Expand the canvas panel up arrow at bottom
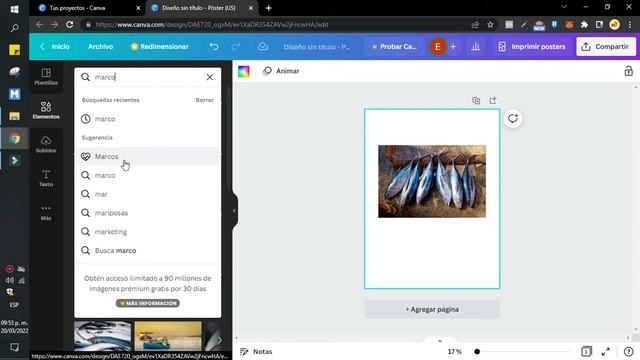Viewport: 640px width, 360px height. coord(440,340)
